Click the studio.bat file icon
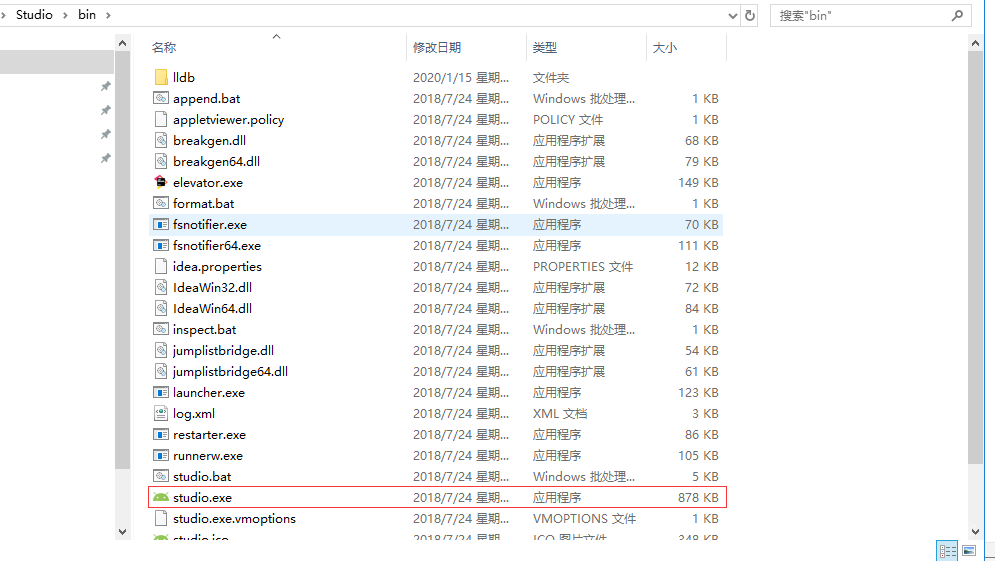 pos(161,477)
